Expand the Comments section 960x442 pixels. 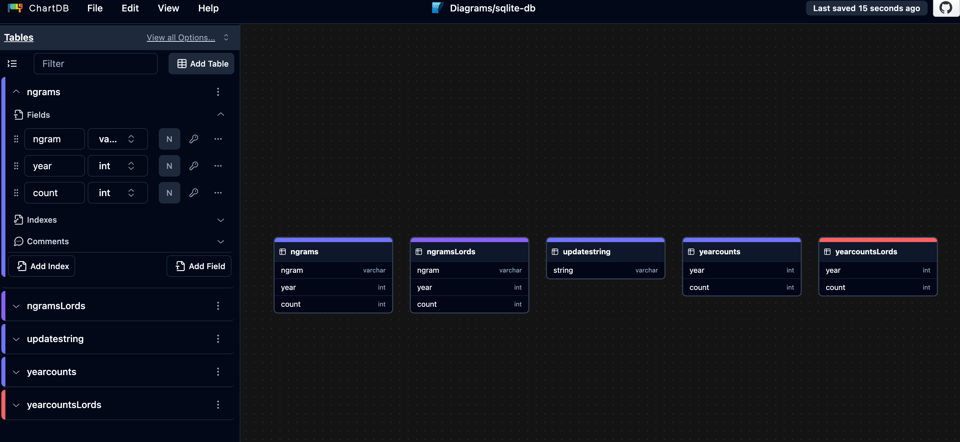pos(221,242)
